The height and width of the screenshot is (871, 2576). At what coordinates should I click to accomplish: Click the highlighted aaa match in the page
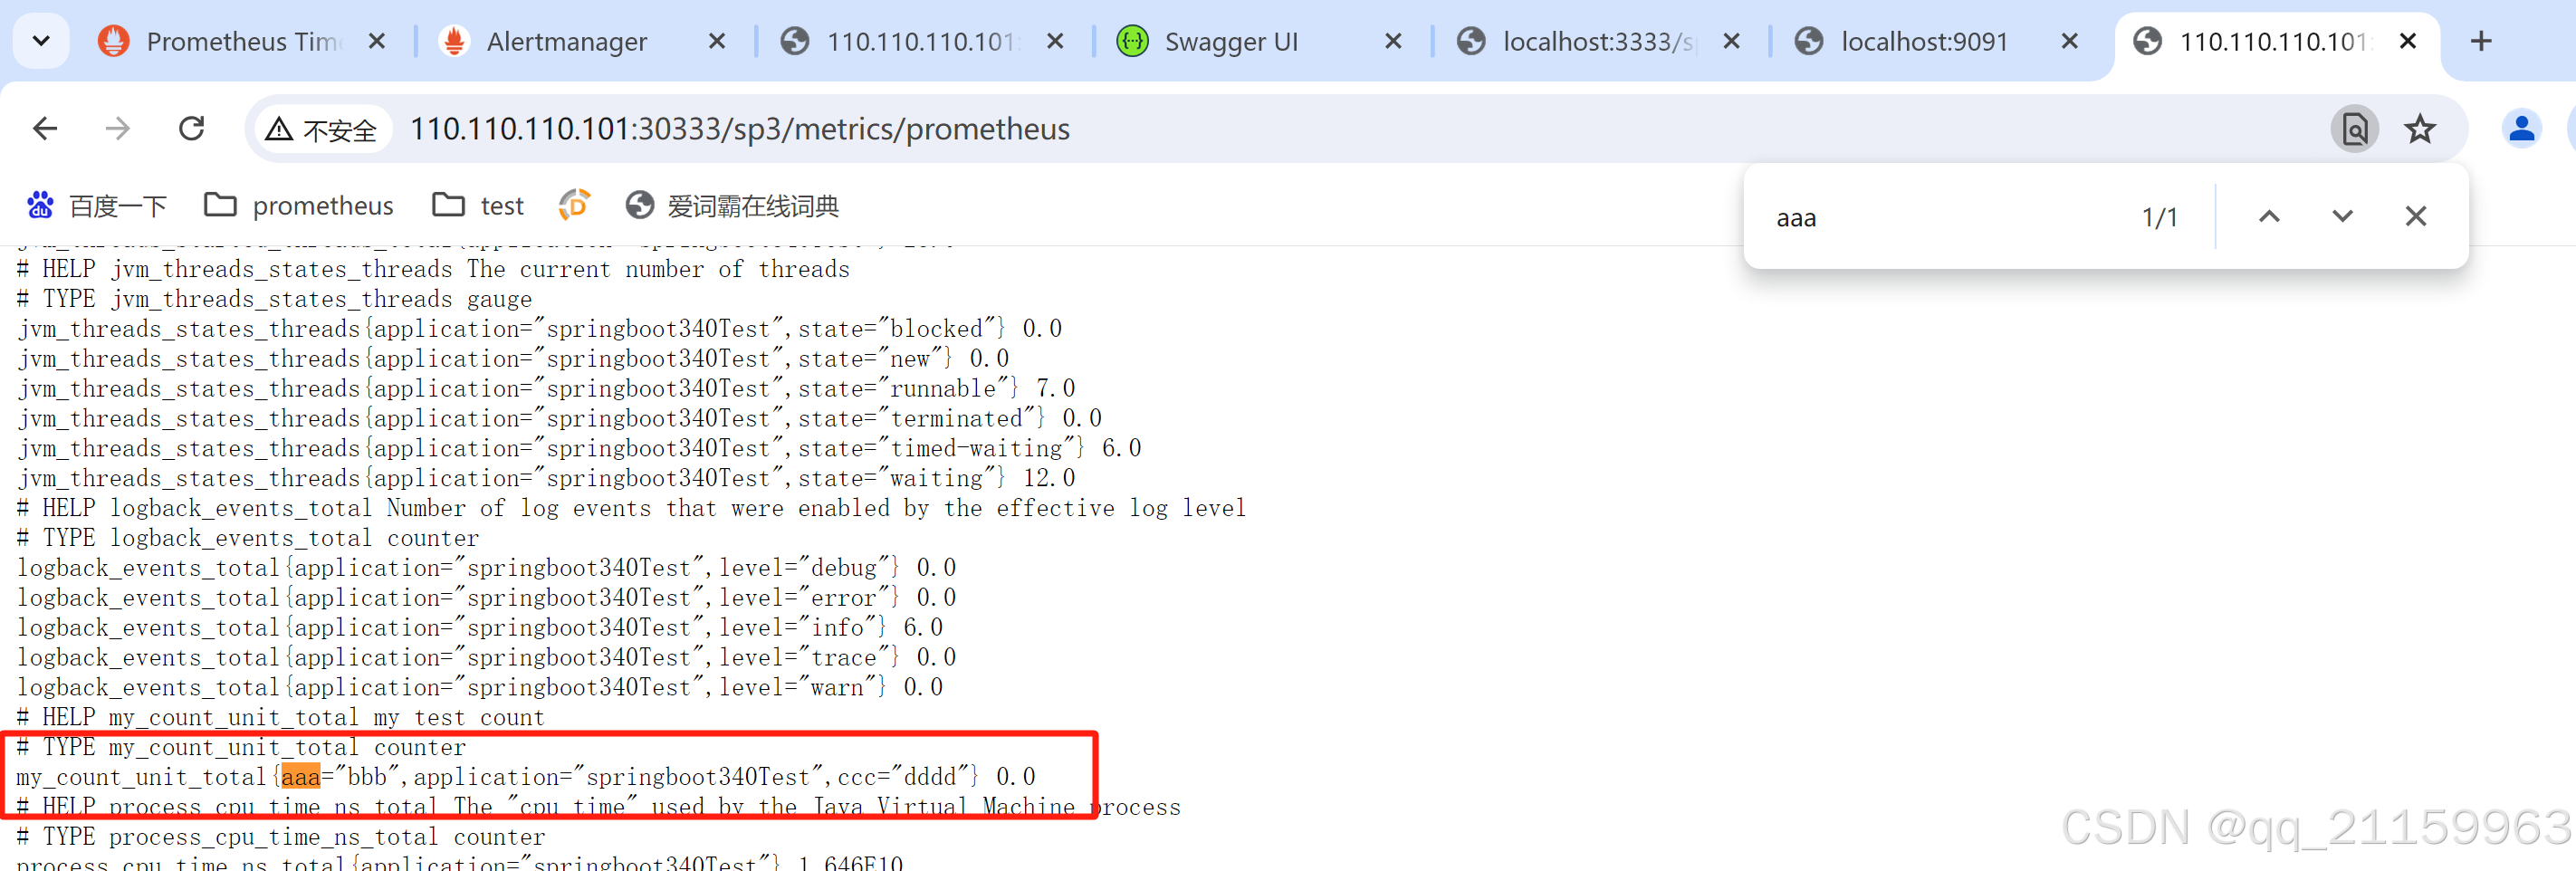tap(300, 777)
